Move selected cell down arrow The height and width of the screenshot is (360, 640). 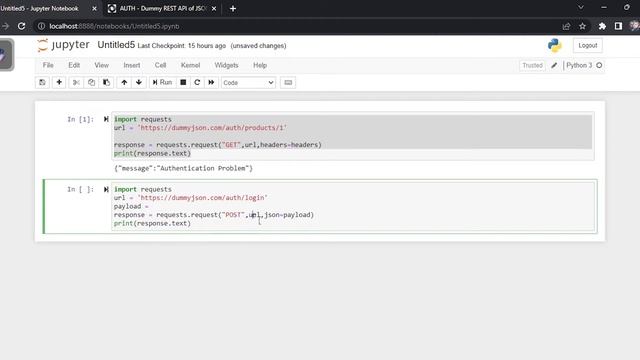pos(139,82)
